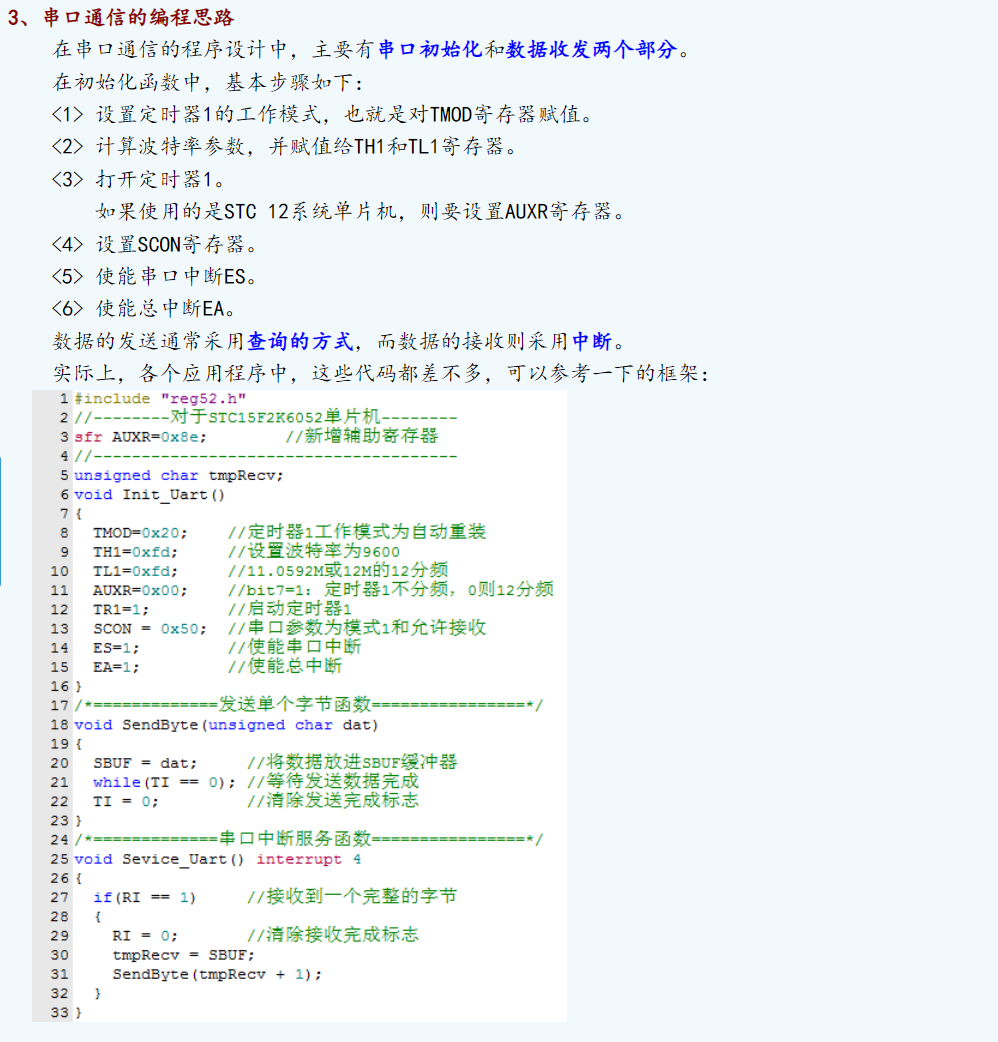Click code line 'sfr AUXR=0x8e;'
This screenshot has width=998, height=1042.
pyautogui.click(x=140, y=437)
